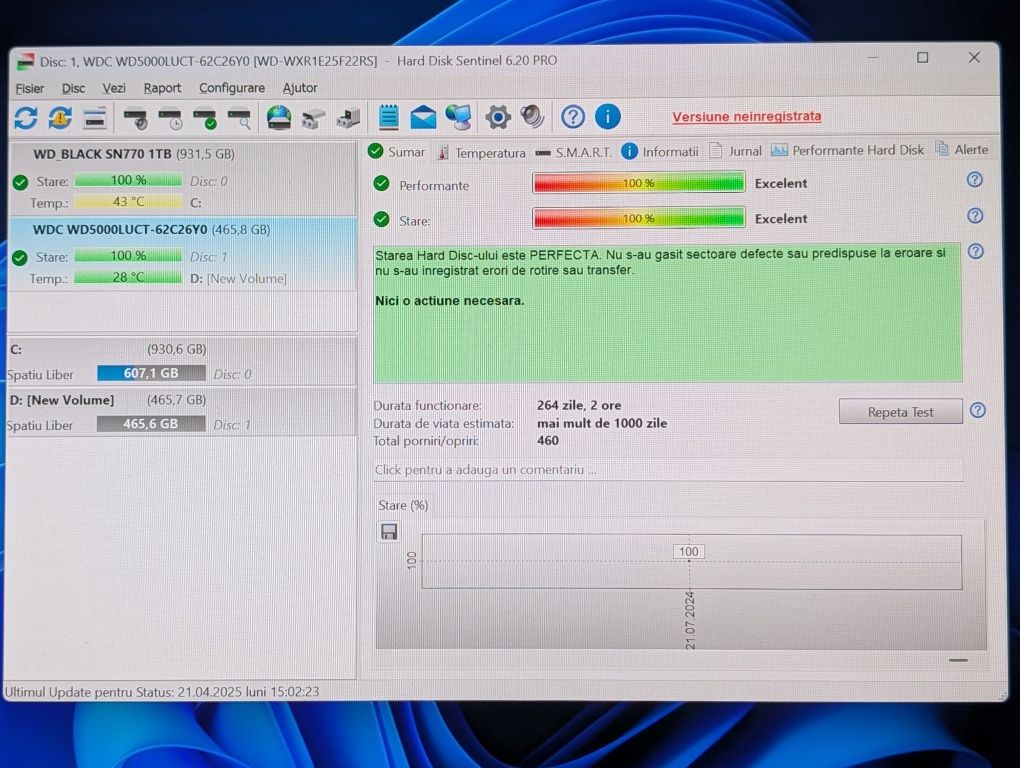1020x768 pixels.
Task: Open the Fisier menu
Action: [x=30, y=88]
